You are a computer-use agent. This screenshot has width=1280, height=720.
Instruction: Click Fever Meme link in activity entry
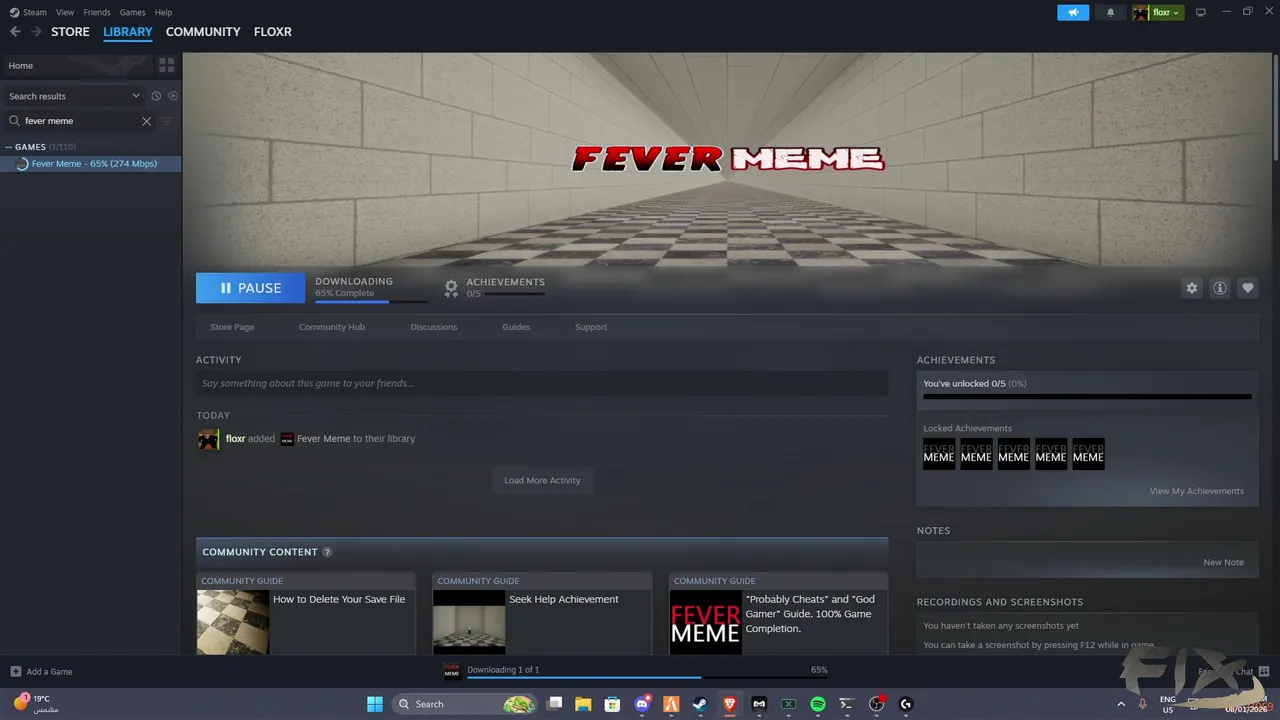click(x=323, y=439)
